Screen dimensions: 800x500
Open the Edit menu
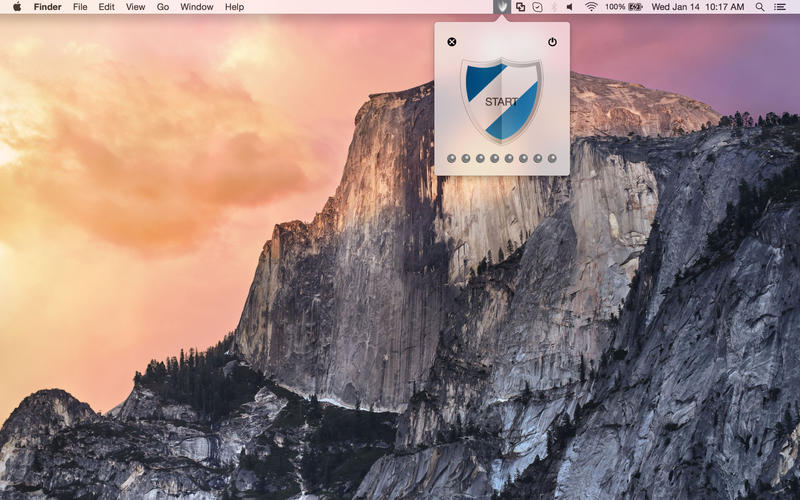pos(106,7)
